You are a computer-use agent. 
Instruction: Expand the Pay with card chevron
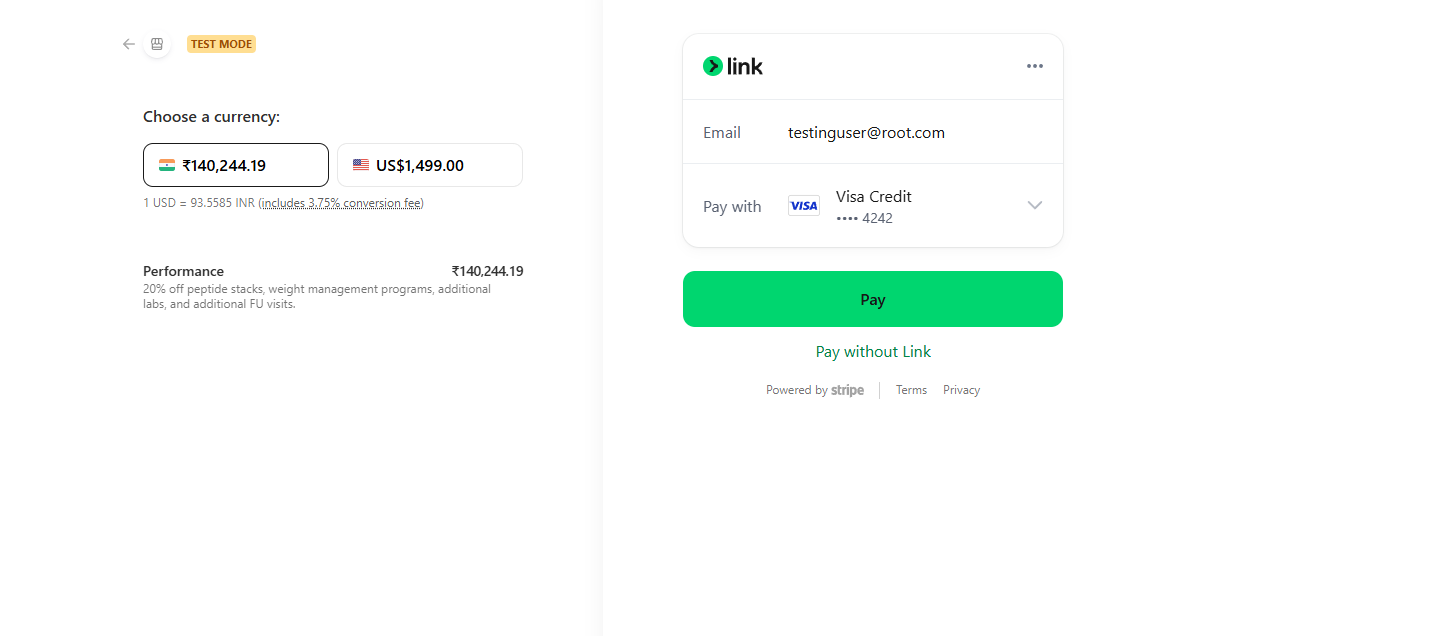point(1034,205)
